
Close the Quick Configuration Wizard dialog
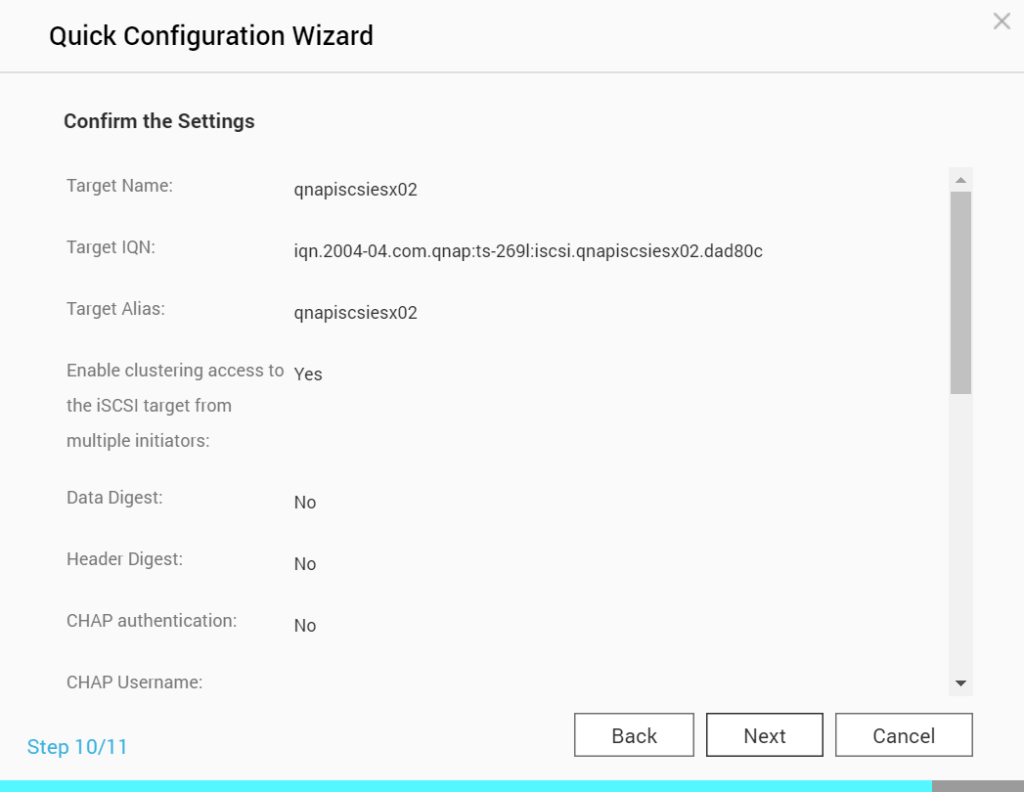coord(1001,21)
